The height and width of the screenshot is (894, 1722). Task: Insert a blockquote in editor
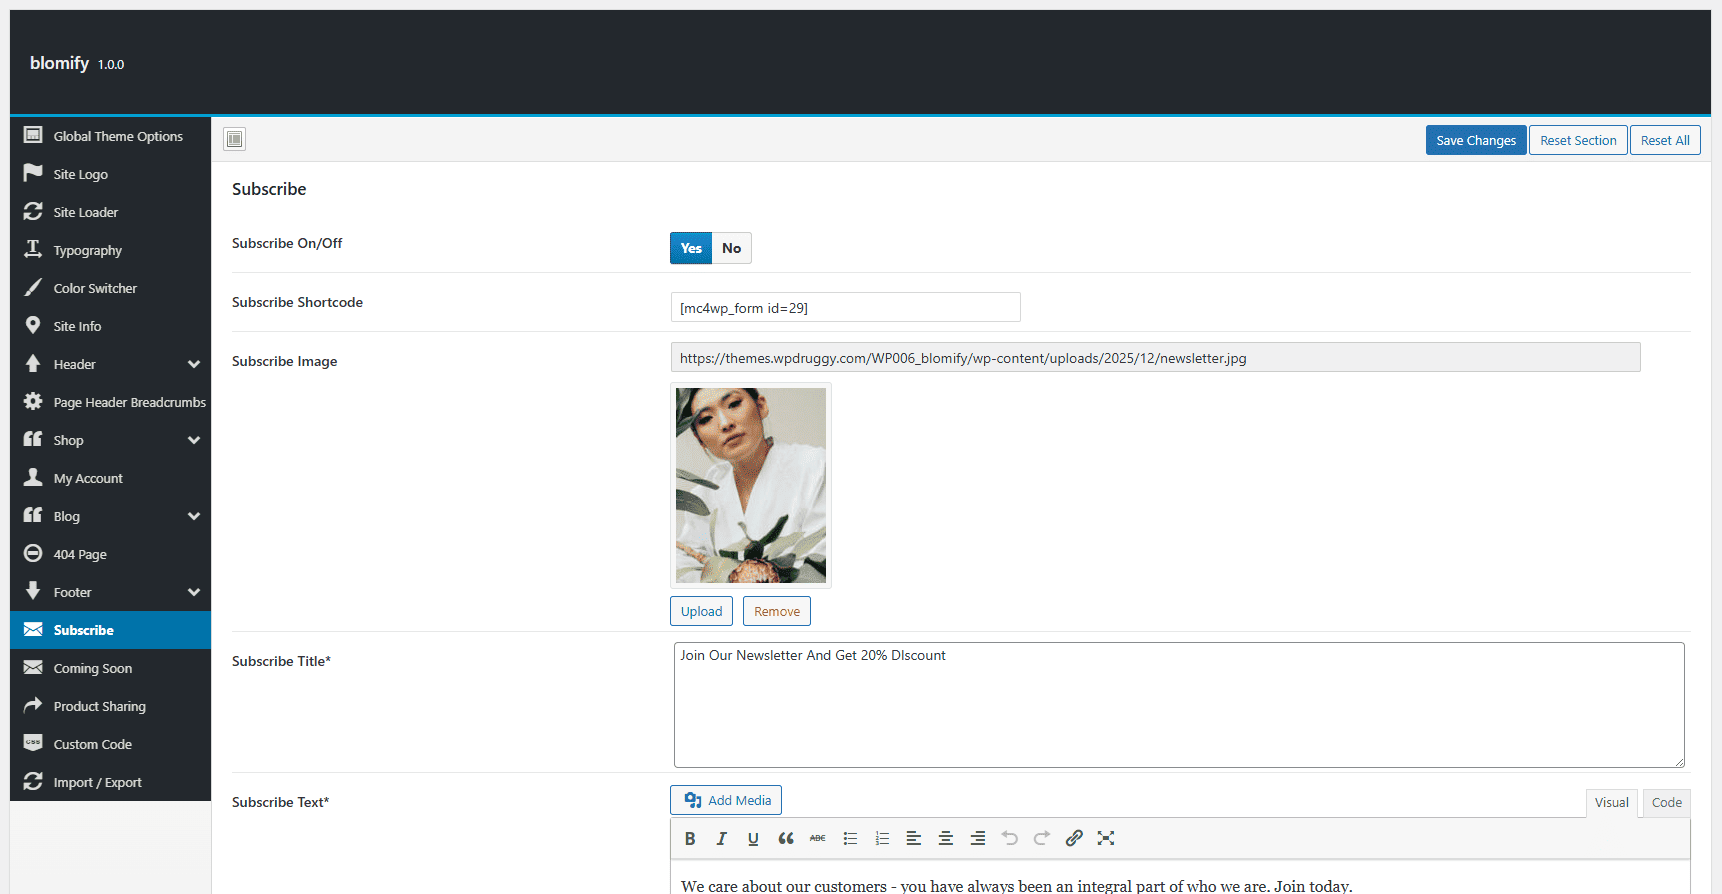click(x=786, y=839)
